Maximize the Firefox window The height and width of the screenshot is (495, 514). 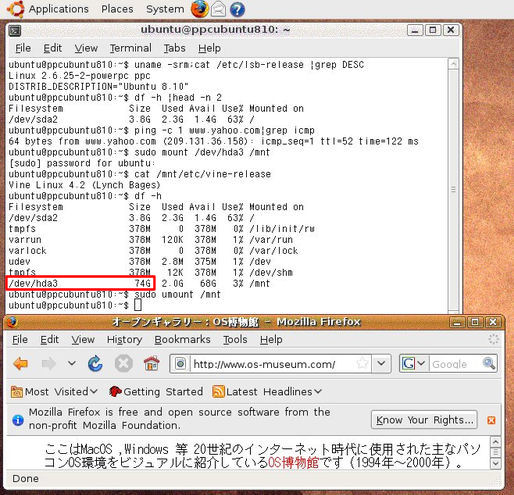click(x=475, y=322)
